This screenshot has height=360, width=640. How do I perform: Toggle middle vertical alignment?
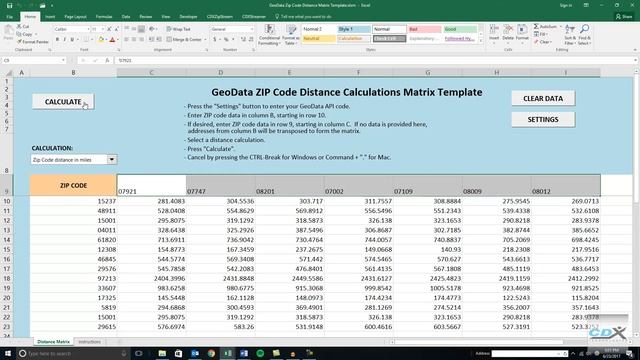tap(134, 29)
